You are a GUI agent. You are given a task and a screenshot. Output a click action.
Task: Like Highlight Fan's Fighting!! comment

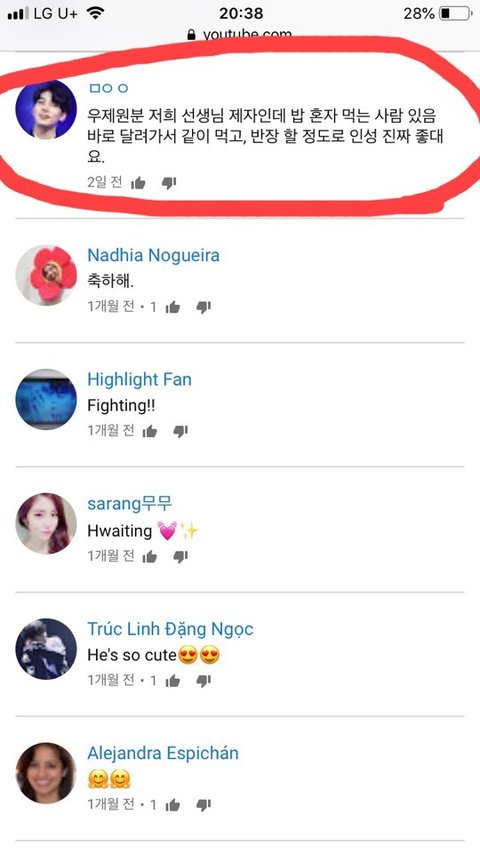(x=150, y=431)
